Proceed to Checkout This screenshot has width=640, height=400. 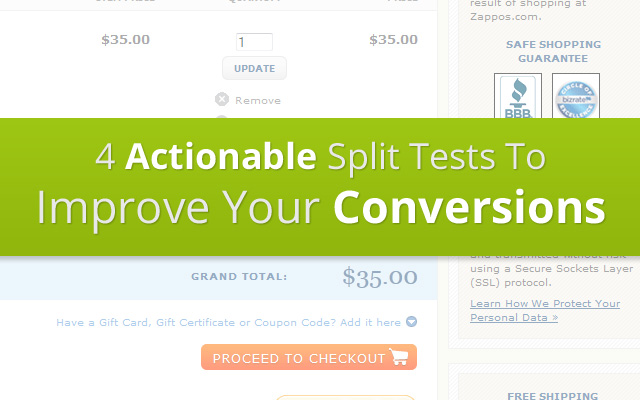pos(308,358)
